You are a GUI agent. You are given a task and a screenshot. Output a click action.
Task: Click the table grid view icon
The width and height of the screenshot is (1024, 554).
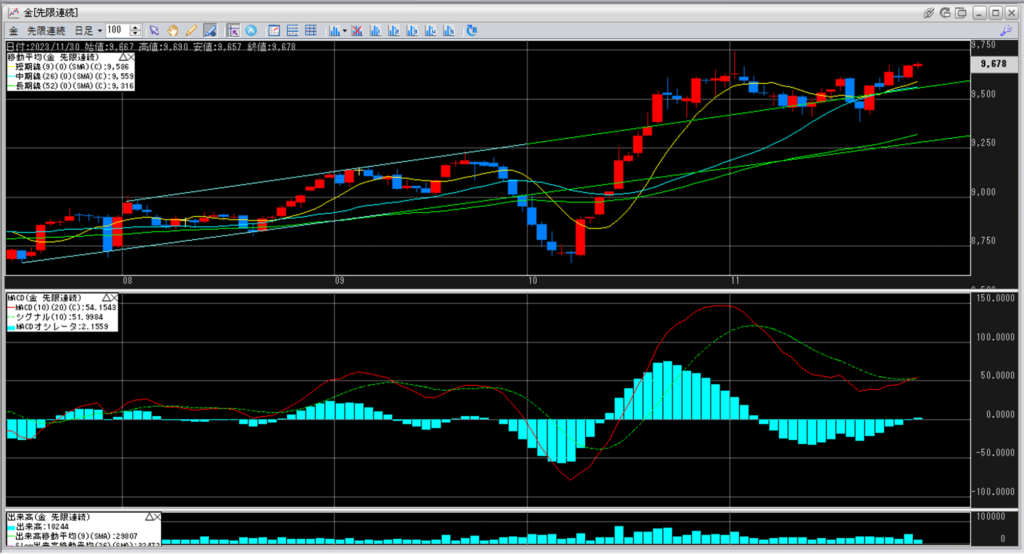(311, 31)
